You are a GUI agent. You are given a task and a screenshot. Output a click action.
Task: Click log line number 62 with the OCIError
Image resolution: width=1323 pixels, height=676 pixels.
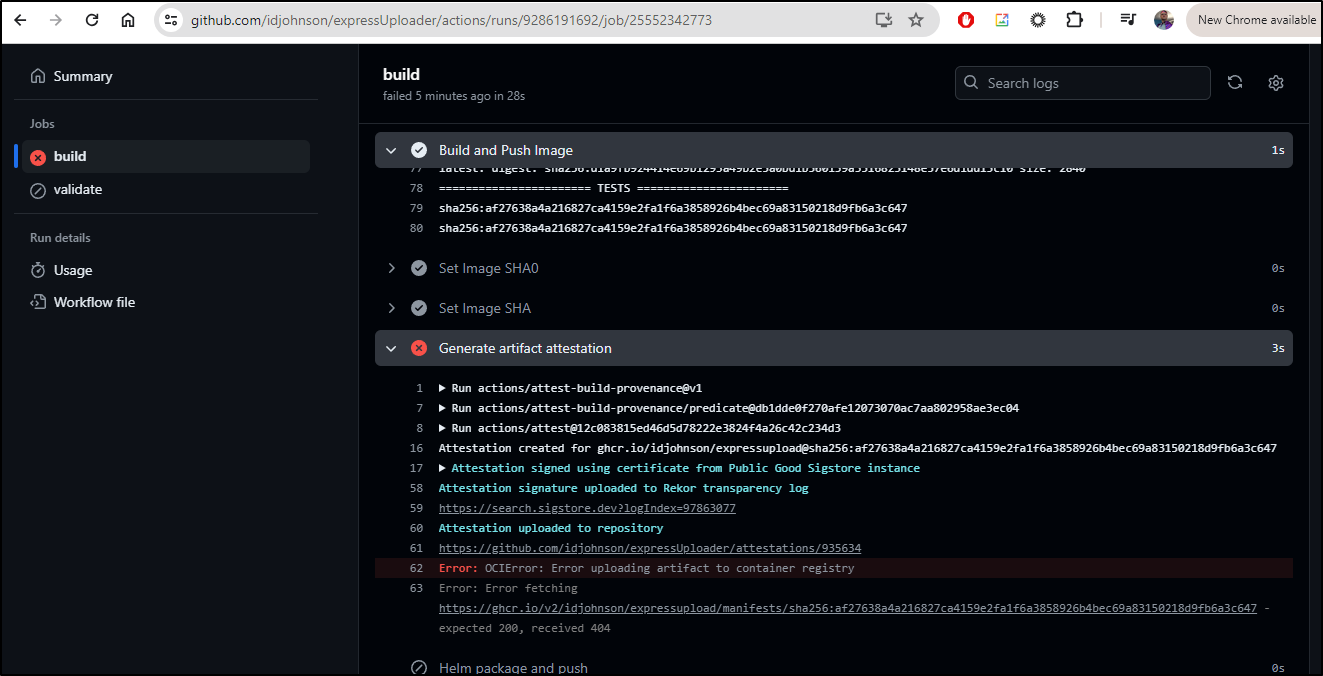click(x=417, y=568)
